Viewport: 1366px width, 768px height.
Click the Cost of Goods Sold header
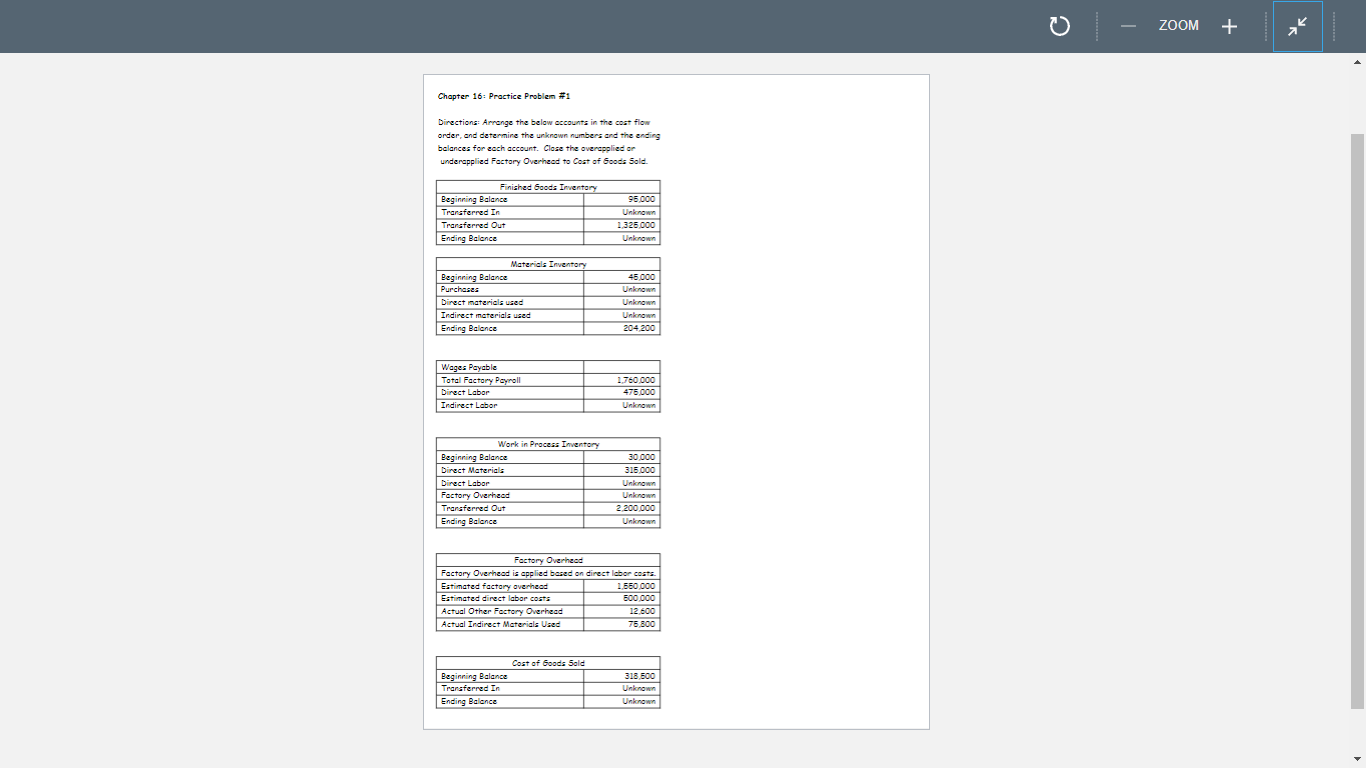point(547,662)
